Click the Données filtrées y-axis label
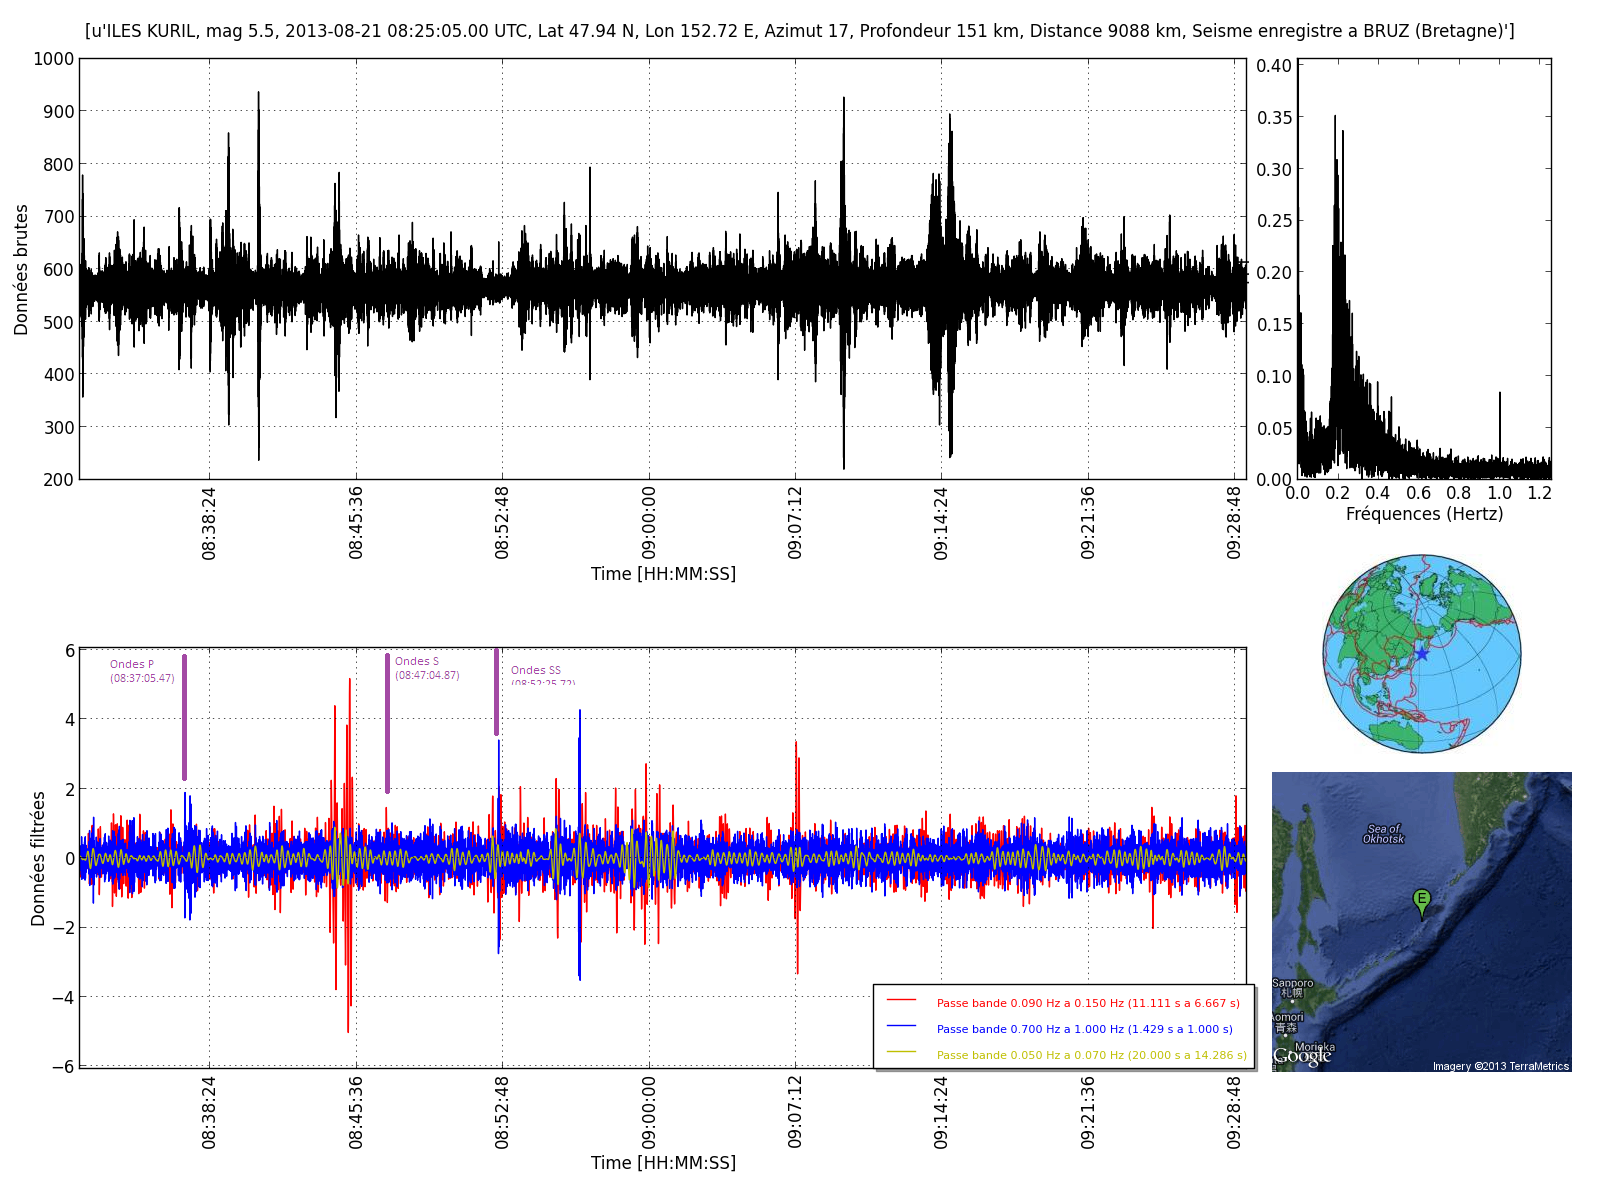Image resolution: width=1600 pixels, height=1188 pixels. click(x=38, y=858)
